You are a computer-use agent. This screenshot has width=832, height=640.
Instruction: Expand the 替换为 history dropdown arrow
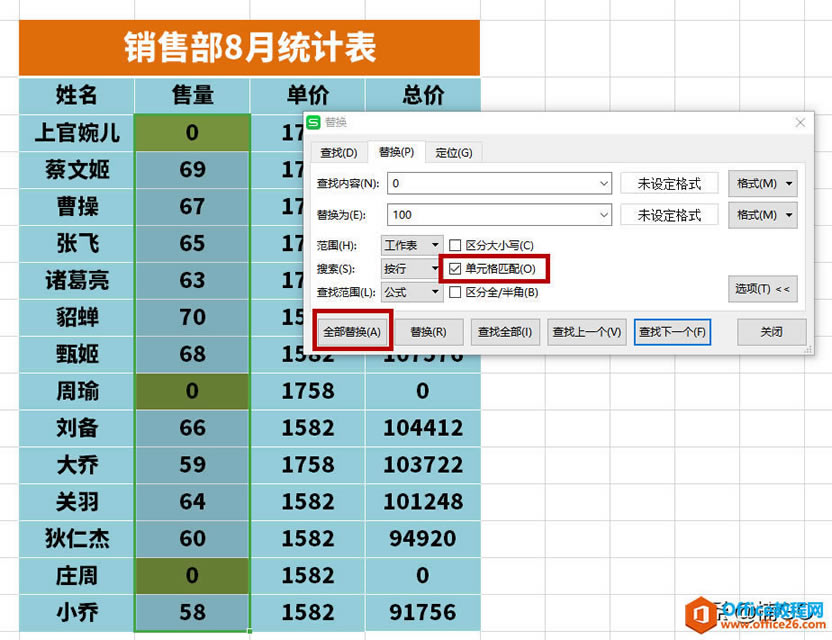pyautogui.click(x=603, y=215)
